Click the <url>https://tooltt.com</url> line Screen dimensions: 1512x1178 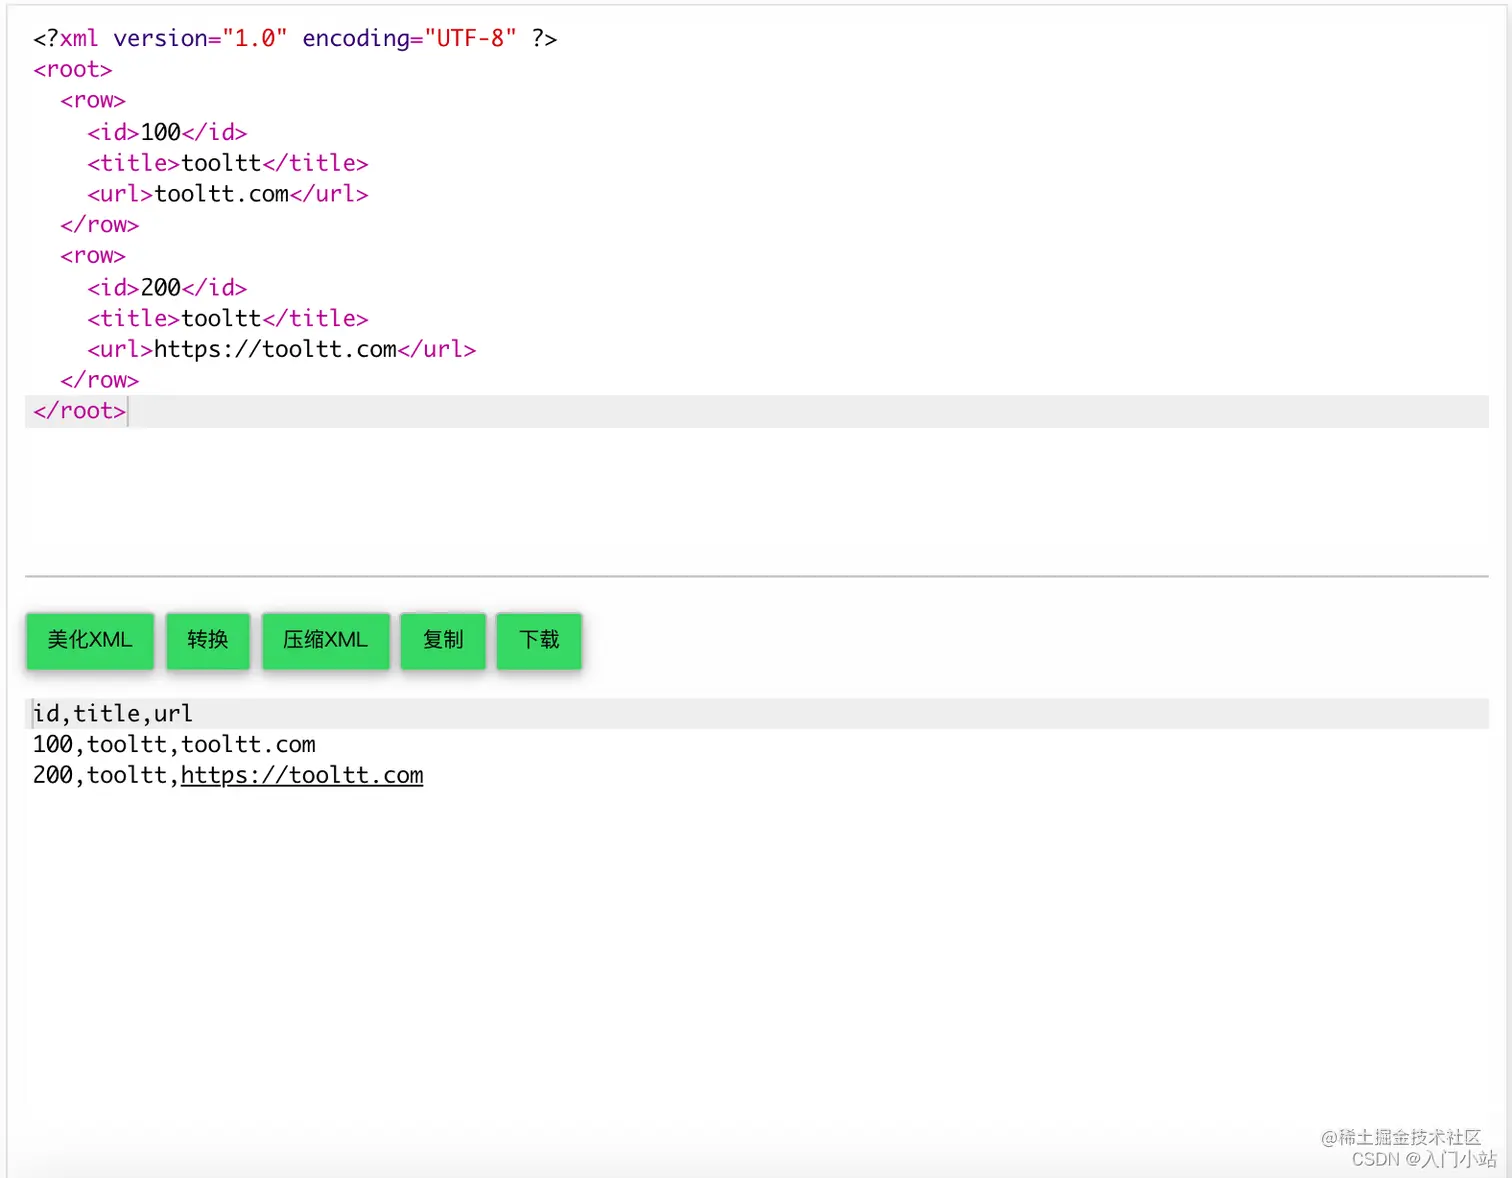click(282, 349)
